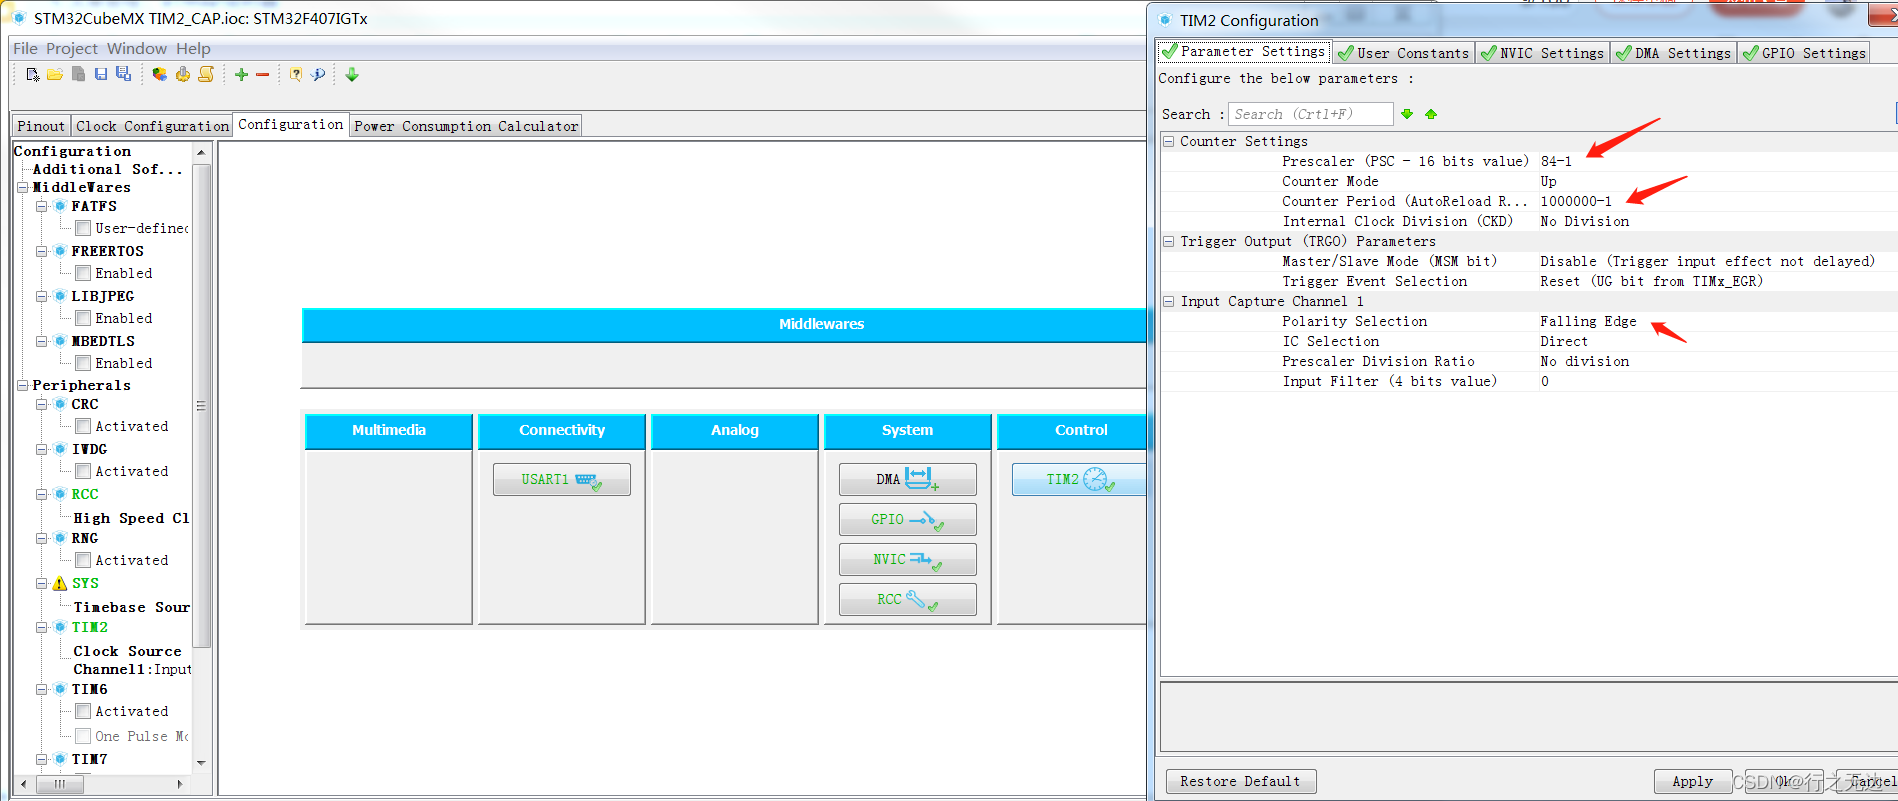Collapse the RCC tree node

(x=42, y=494)
